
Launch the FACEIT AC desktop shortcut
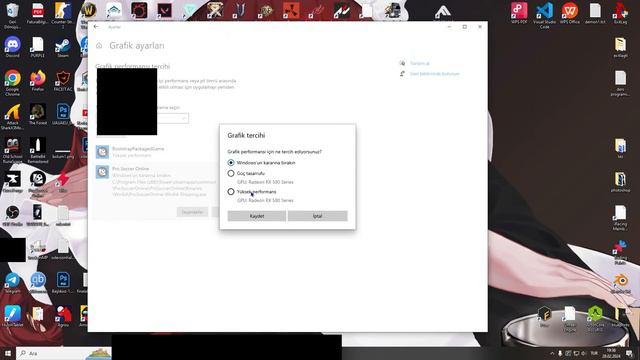pyautogui.click(x=63, y=81)
